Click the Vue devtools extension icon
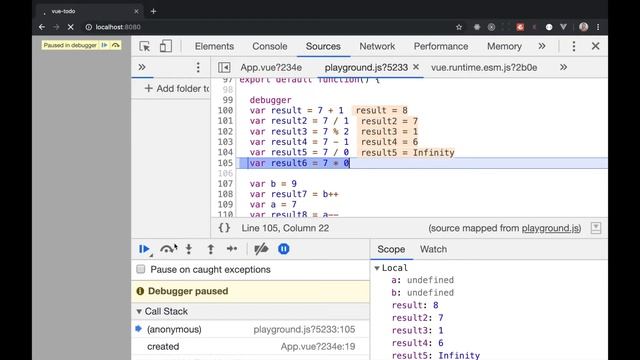Screen dimensions: 640x360 [x=563, y=27]
